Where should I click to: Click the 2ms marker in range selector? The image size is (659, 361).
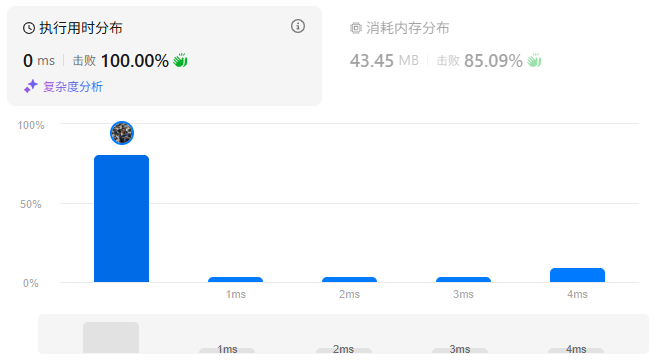click(344, 350)
